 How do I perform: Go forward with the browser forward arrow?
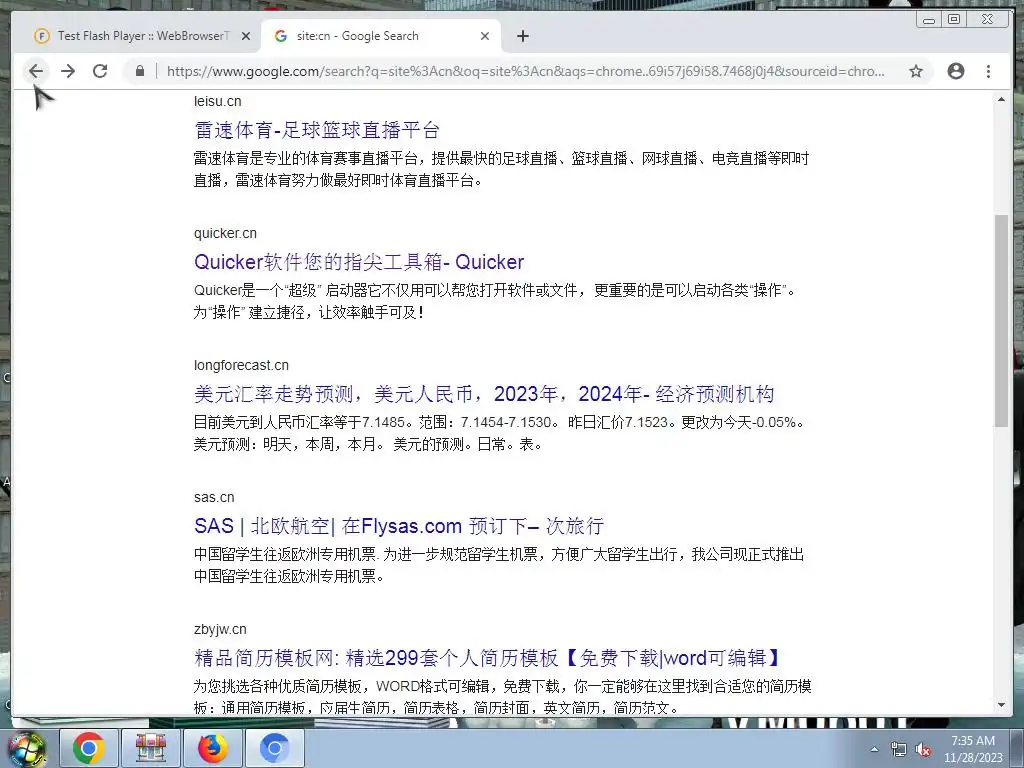tap(68, 71)
